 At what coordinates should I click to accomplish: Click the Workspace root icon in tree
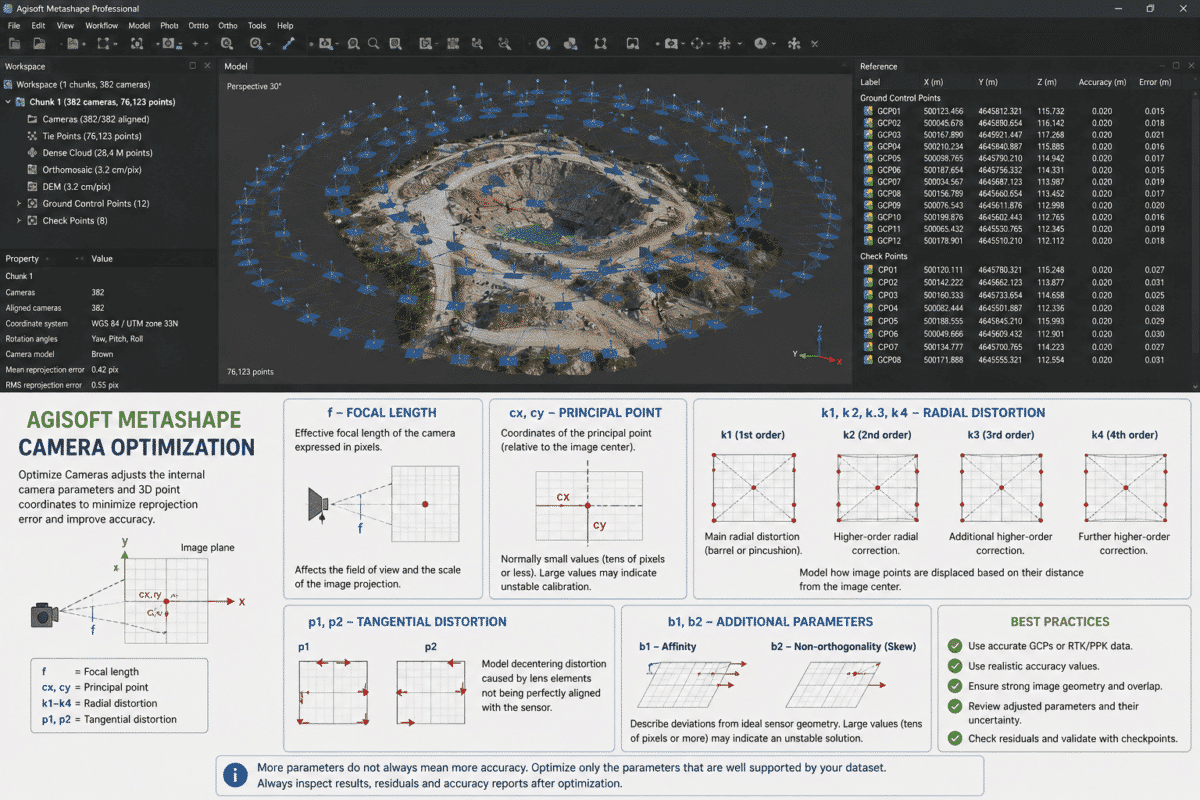(9, 84)
